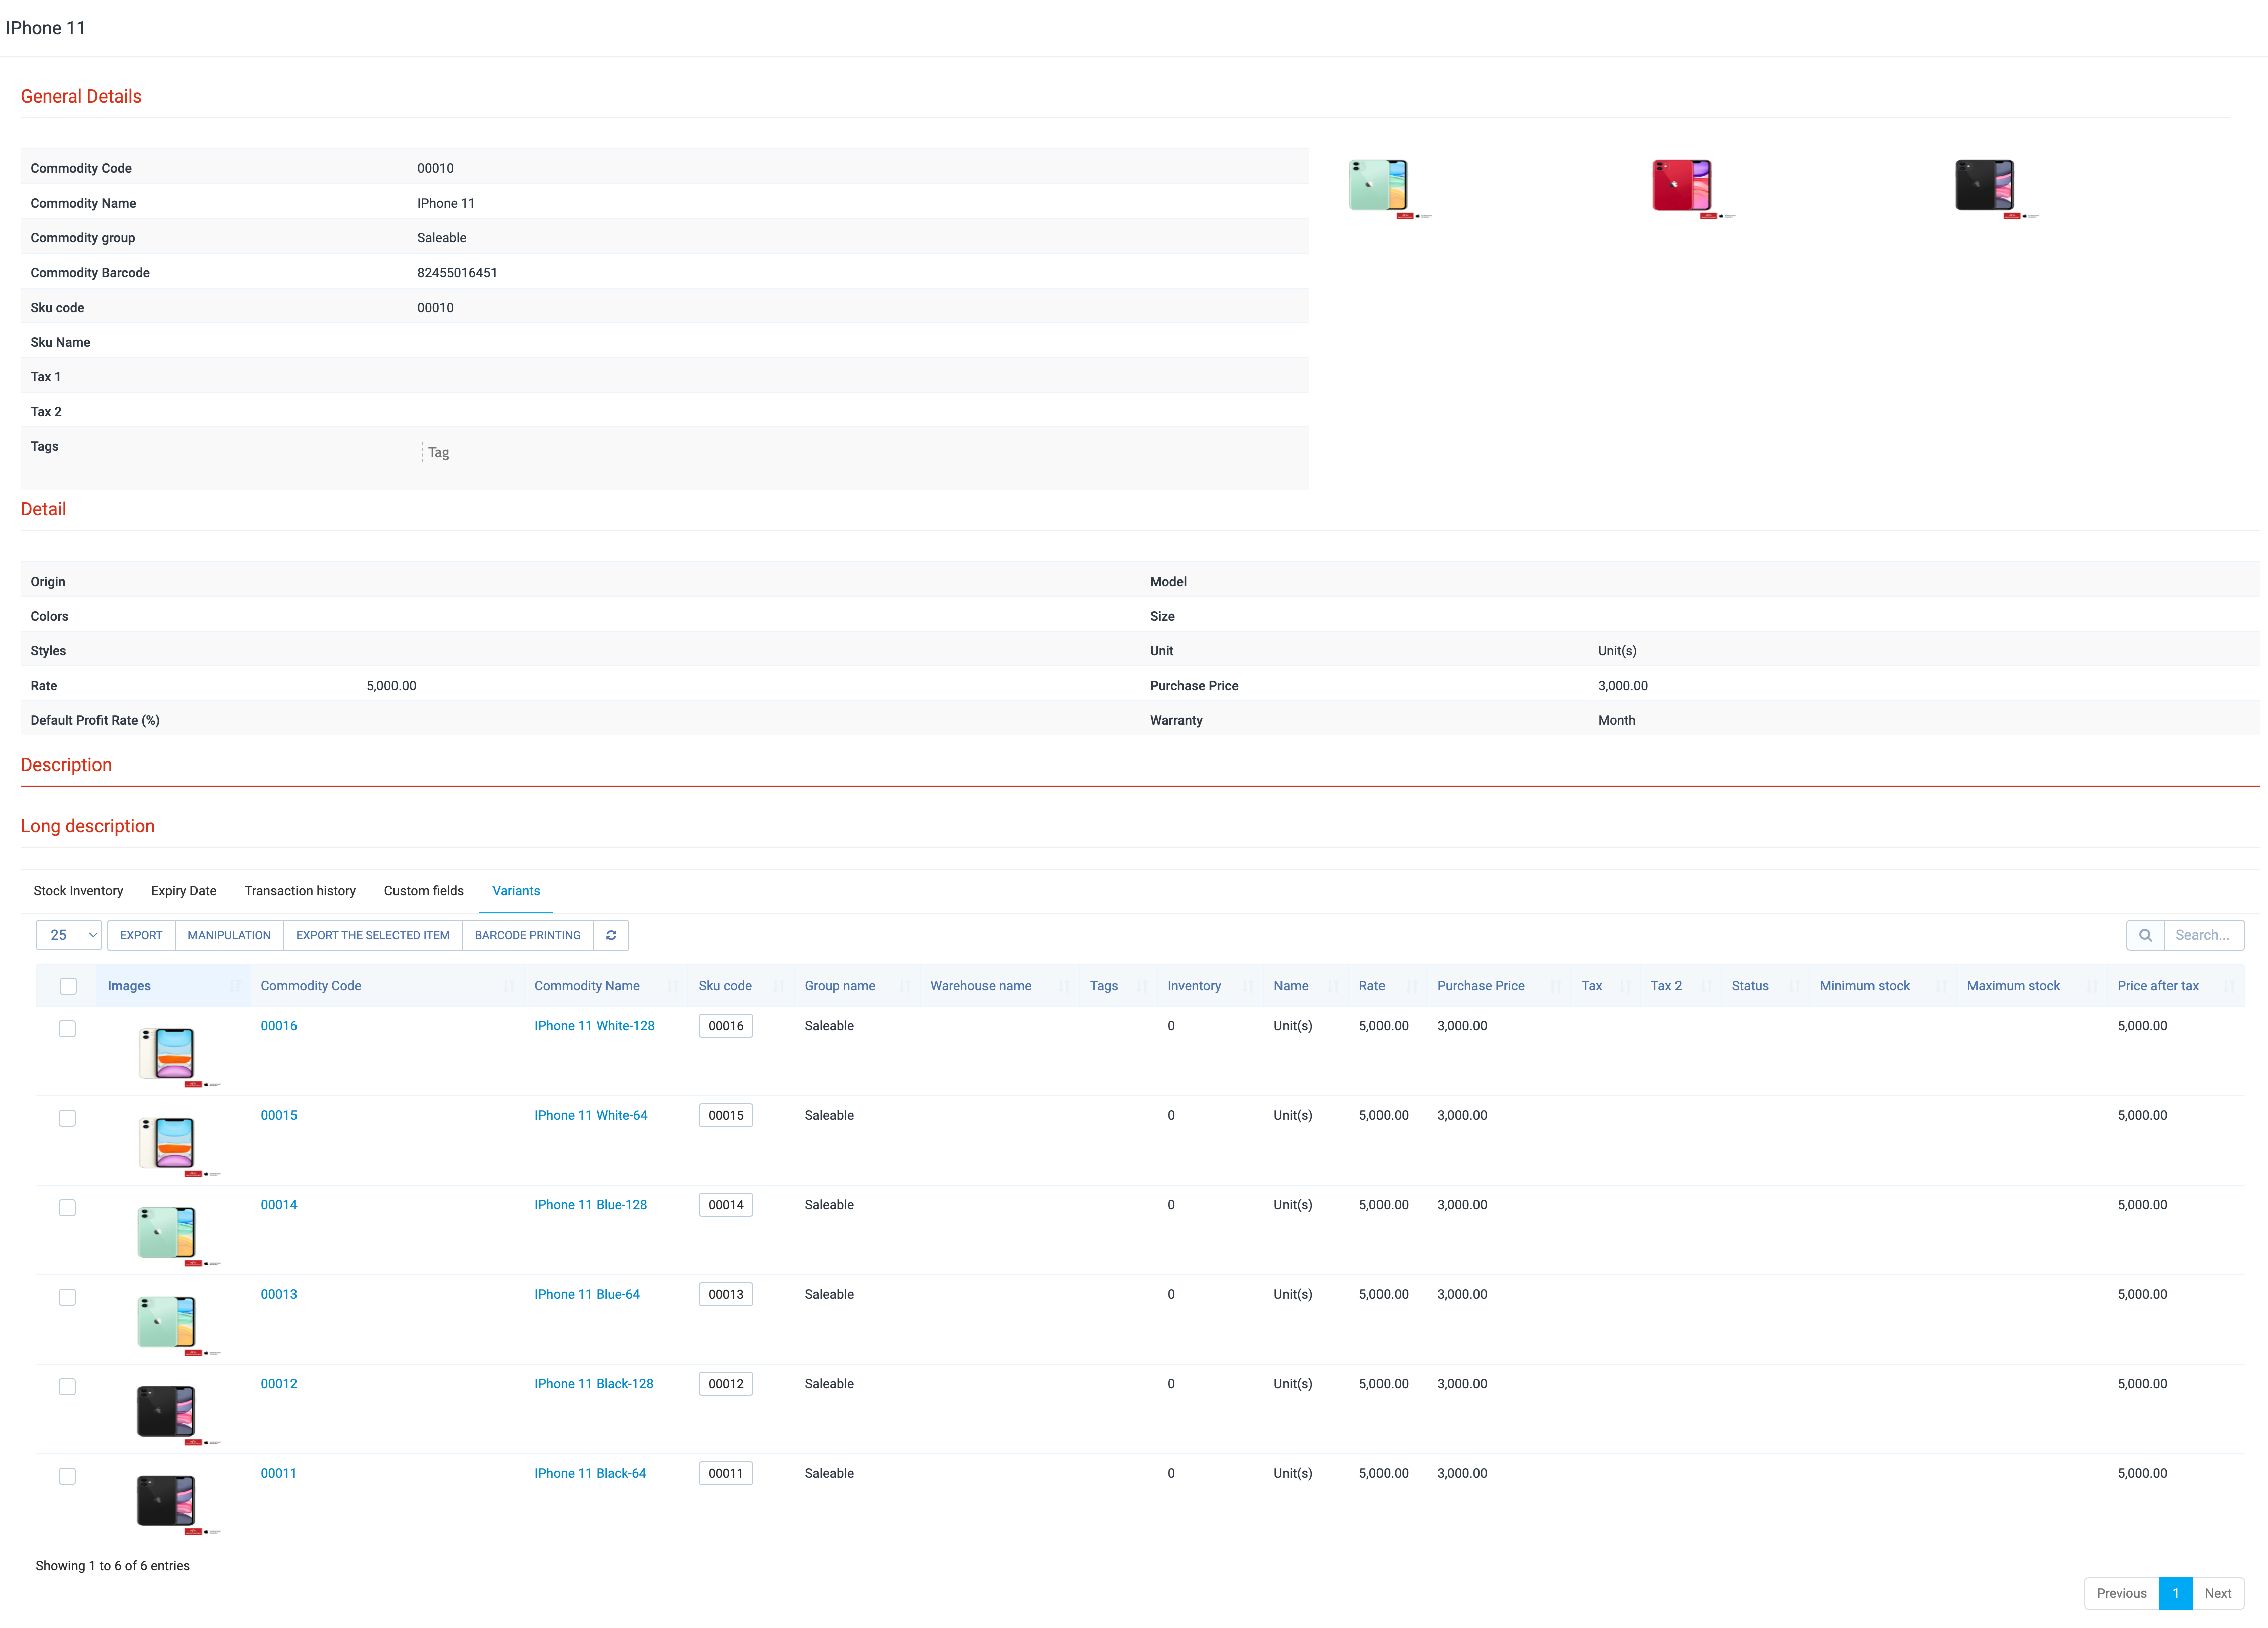Viewport: 2268px width, 1628px height.
Task: Sort by Inventory column arrows
Action: (1247, 986)
